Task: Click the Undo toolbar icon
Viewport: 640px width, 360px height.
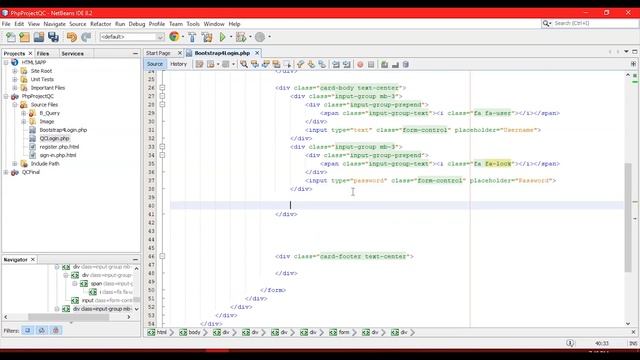Action: click(72, 37)
